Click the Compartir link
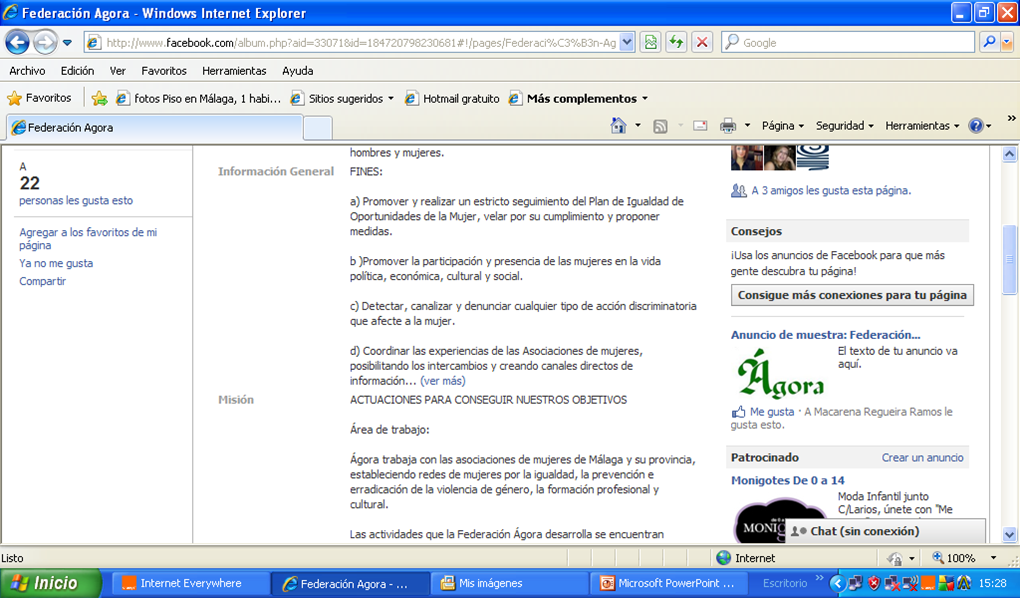This screenshot has width=1020, height=598. click(42, 281)
